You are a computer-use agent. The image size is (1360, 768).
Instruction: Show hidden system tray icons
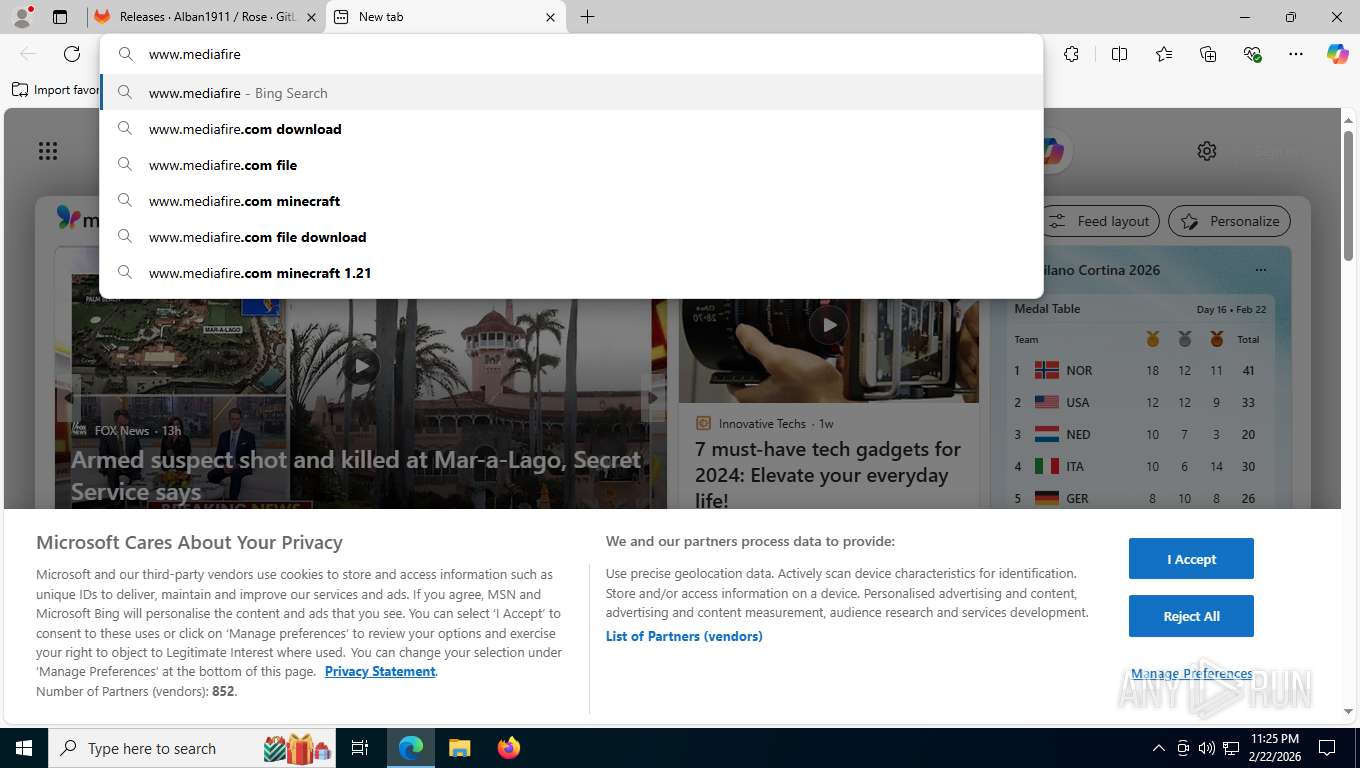click(x=1159, y=748)
